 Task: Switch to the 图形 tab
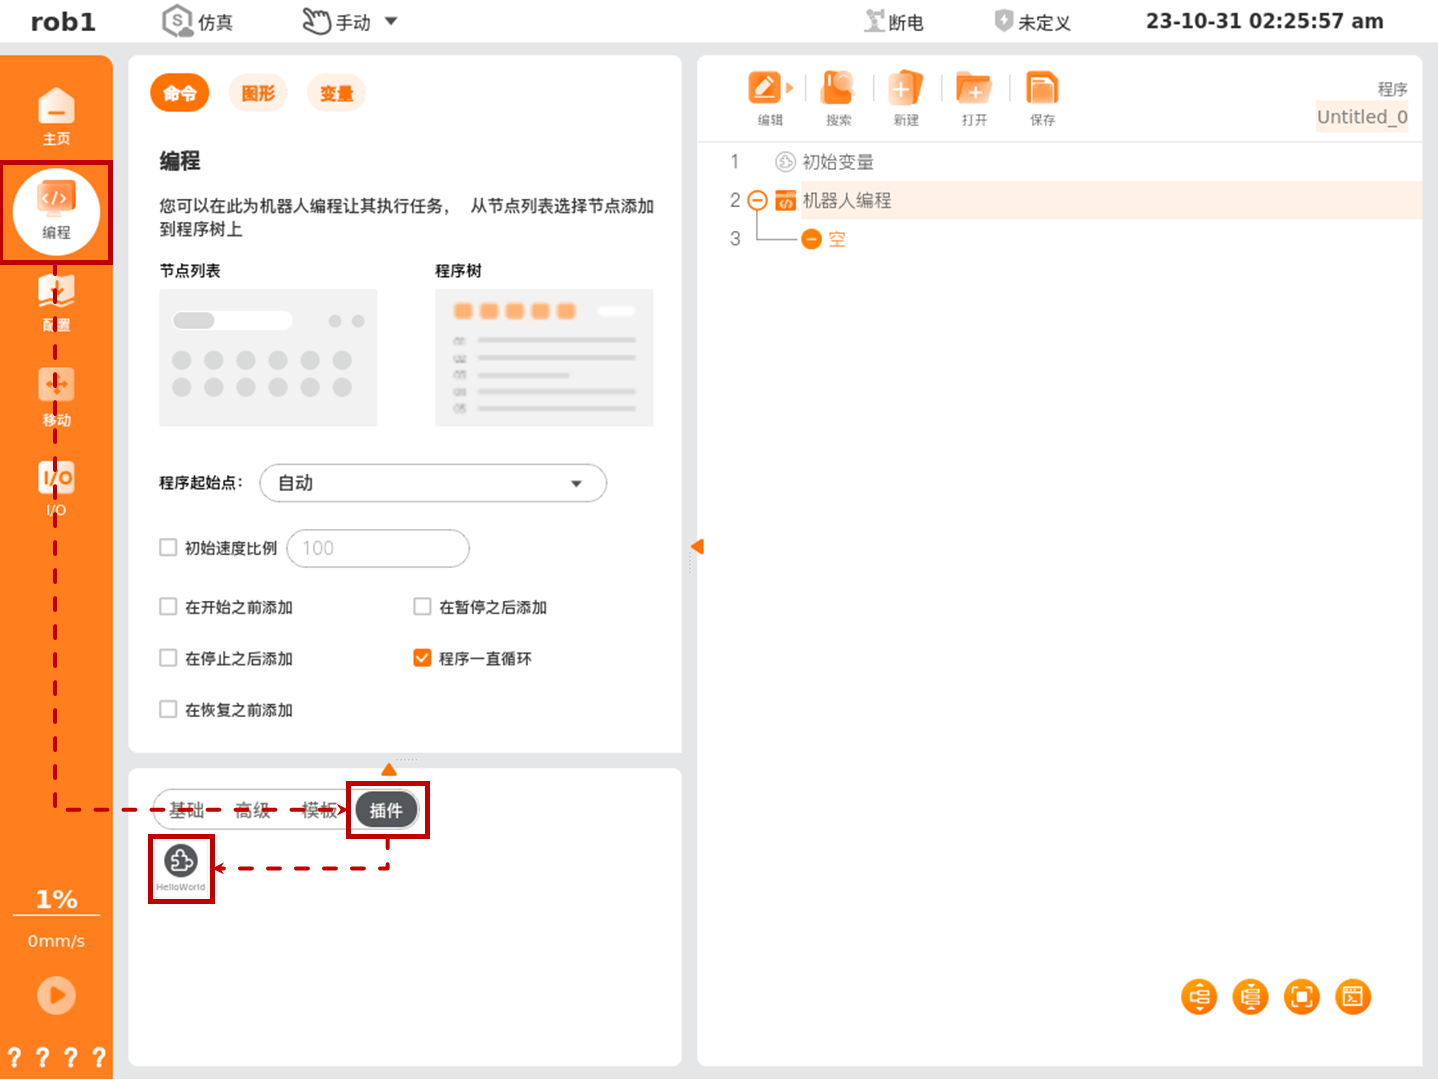(x=258, y=93)
